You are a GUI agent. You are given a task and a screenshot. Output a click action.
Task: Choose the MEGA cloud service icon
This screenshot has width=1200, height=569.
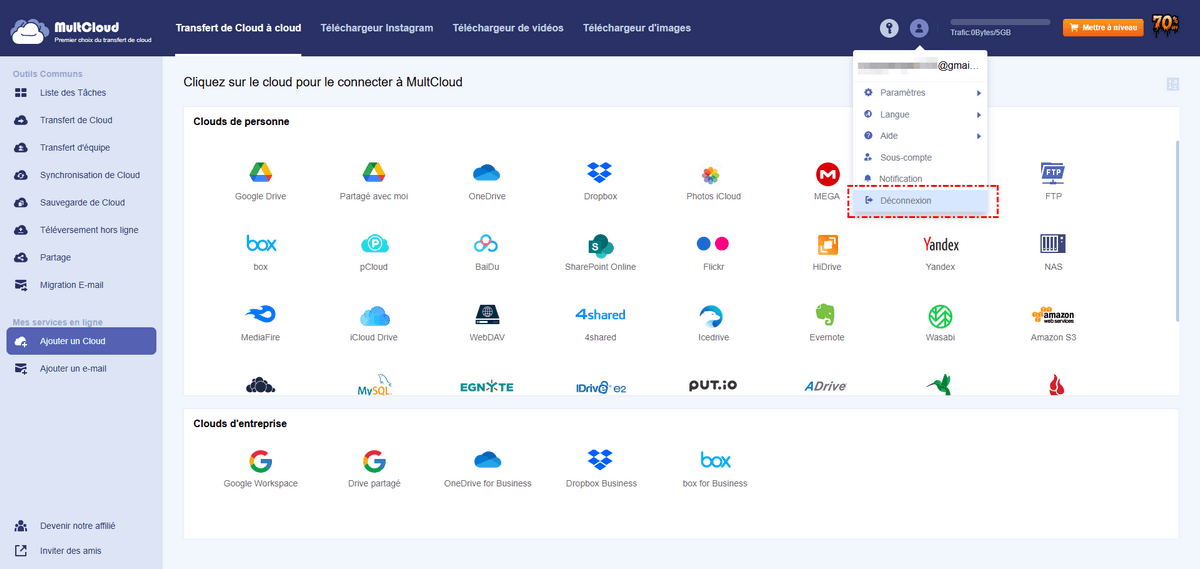827,174
